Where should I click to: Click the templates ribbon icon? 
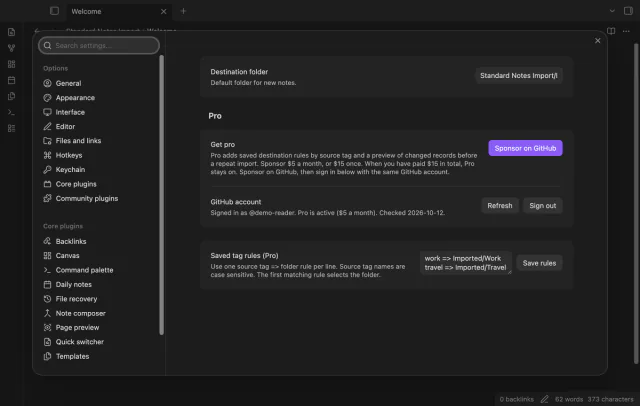coord(11,96)
